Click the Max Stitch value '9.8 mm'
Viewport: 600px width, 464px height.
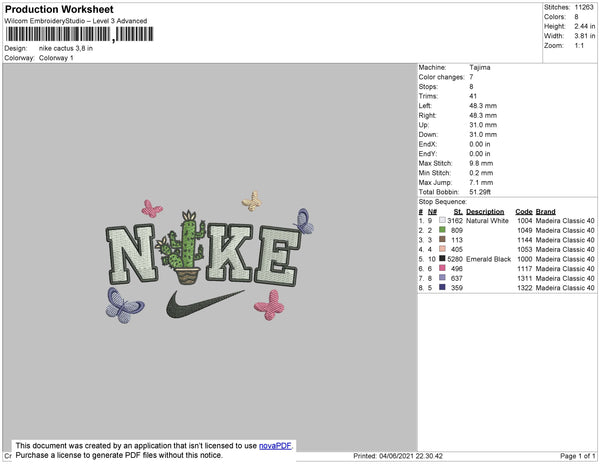pyautogui.click(x=481, y=163)
